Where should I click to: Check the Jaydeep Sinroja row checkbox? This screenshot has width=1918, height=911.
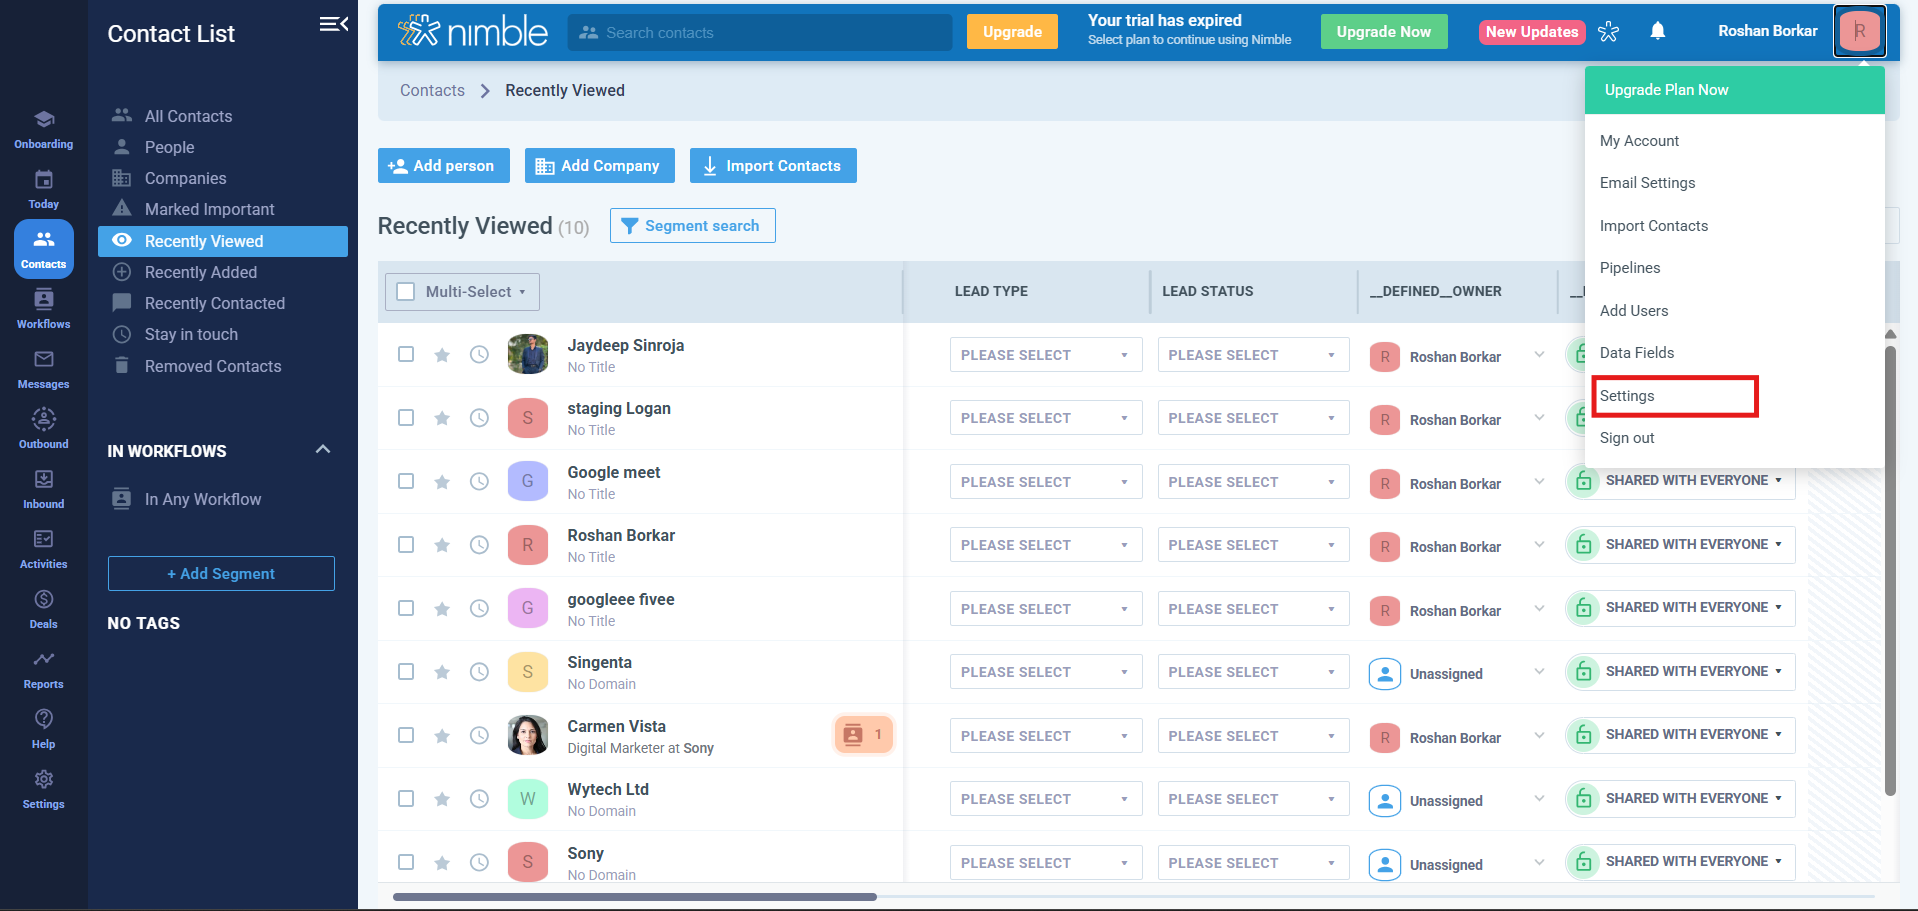(x=406, y=354)
